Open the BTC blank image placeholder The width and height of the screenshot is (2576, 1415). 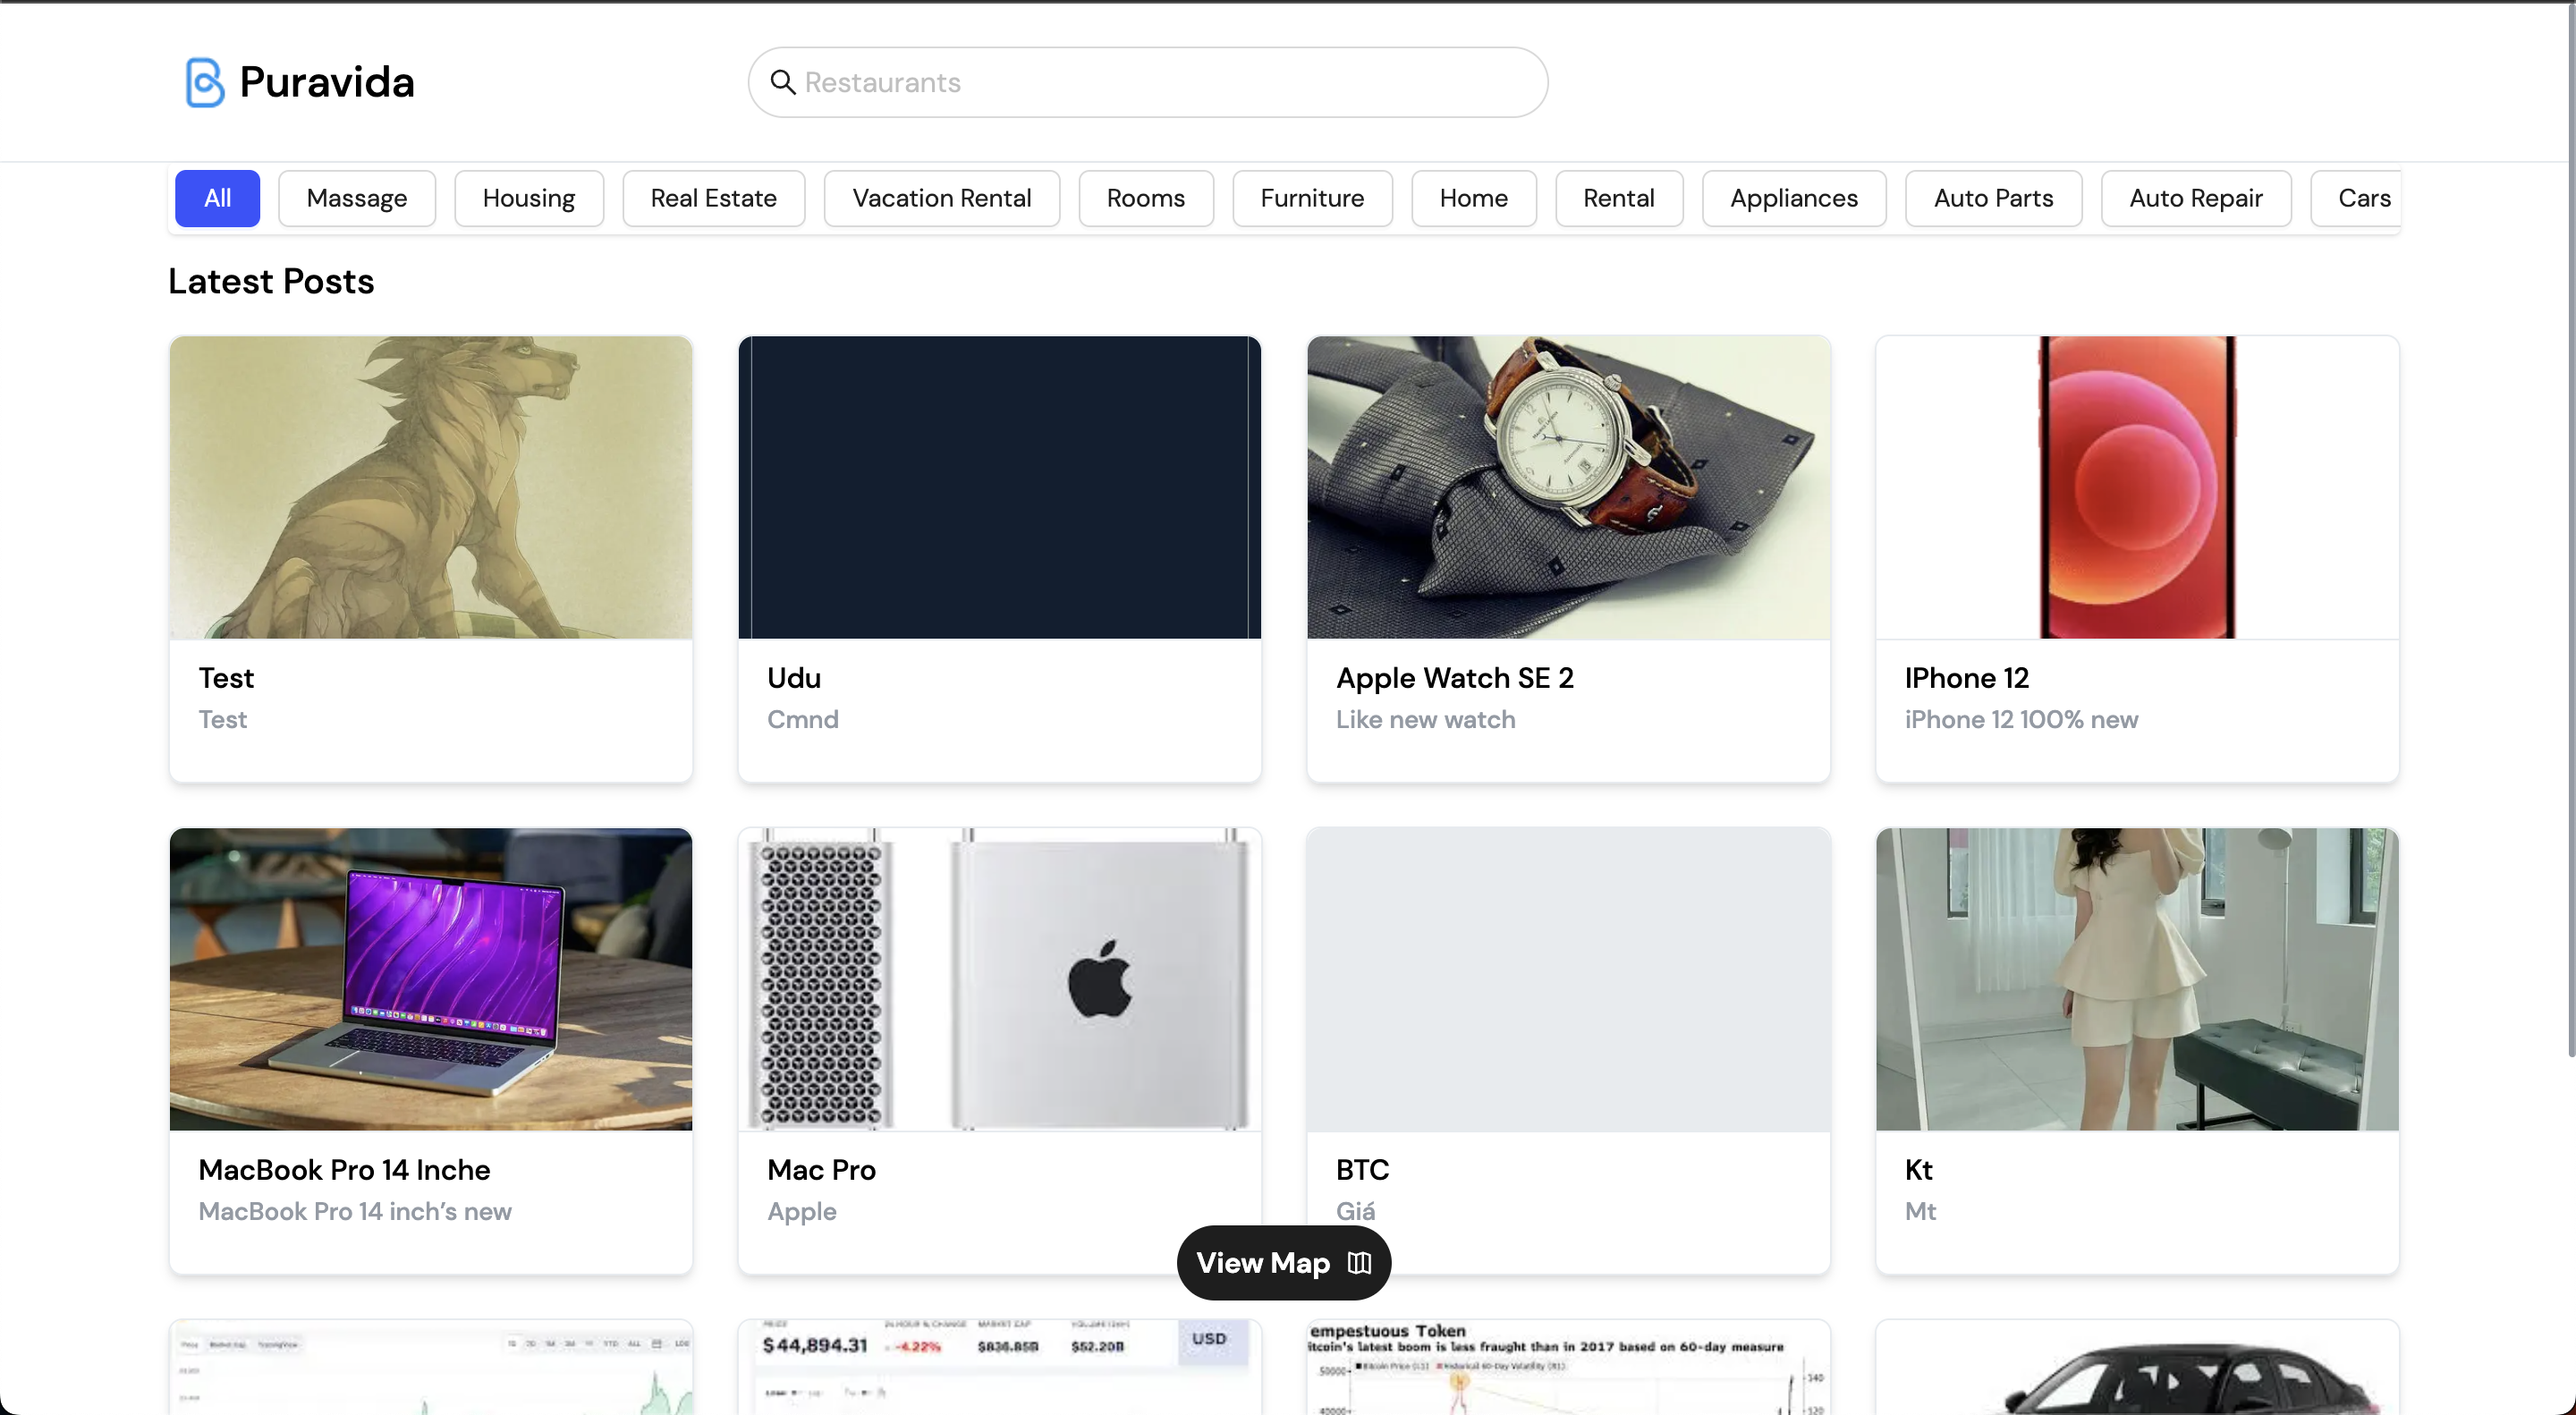(1569, 979)
